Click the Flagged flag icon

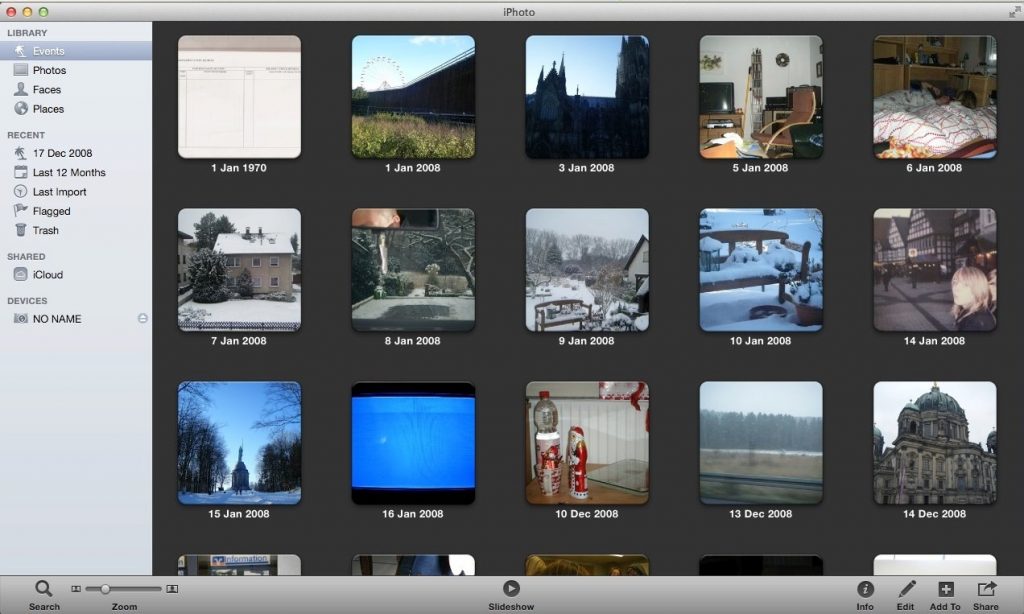(21, 210)
